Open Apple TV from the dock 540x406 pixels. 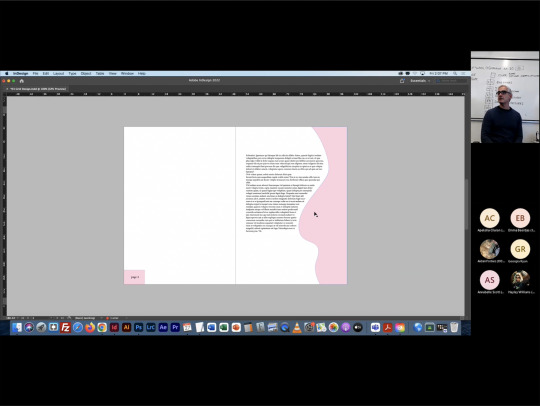pos(358,327)
